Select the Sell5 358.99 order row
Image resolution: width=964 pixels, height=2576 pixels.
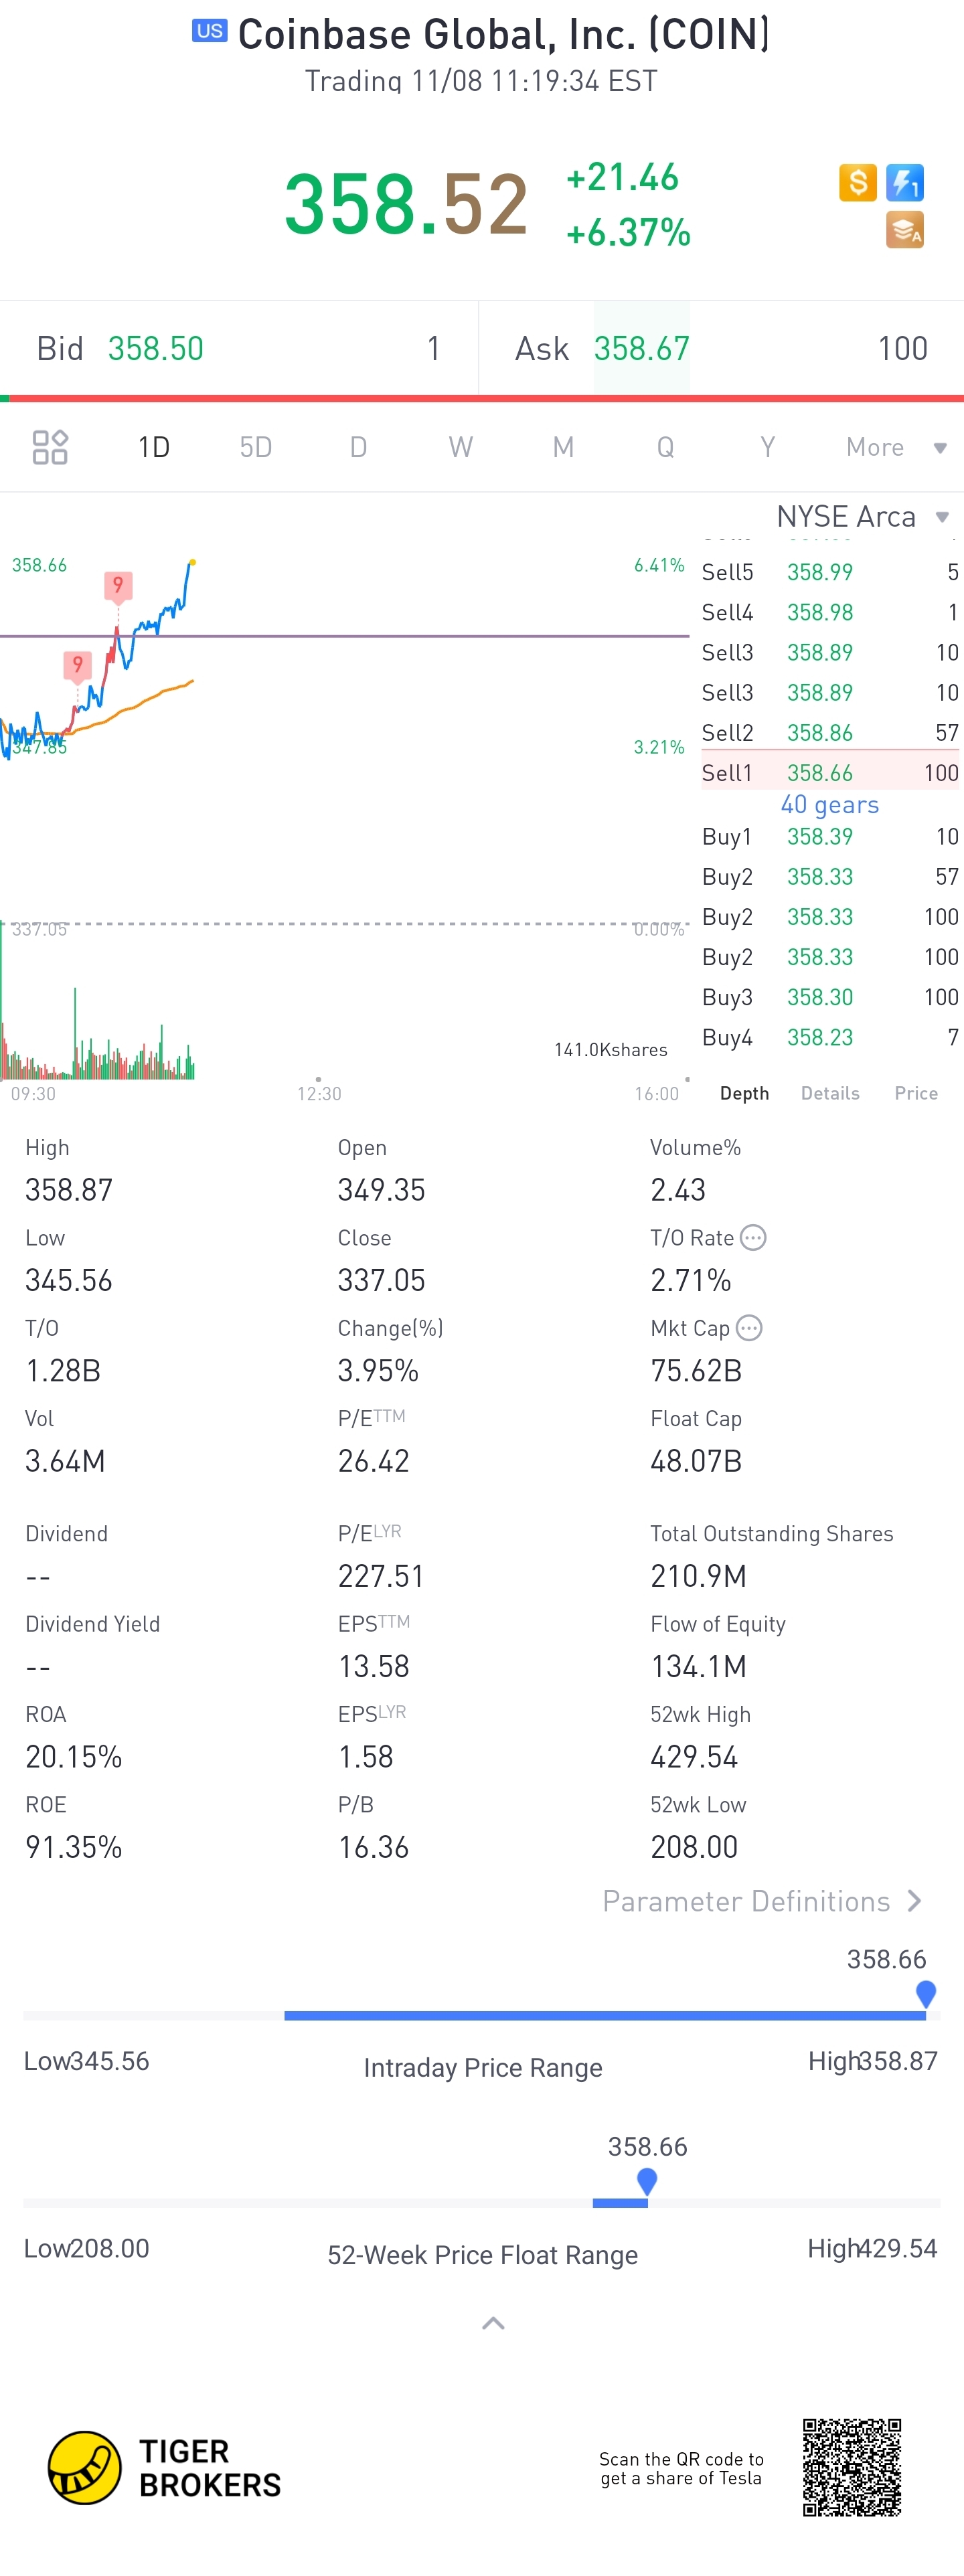pyautogui.click(x=830, y=572)
